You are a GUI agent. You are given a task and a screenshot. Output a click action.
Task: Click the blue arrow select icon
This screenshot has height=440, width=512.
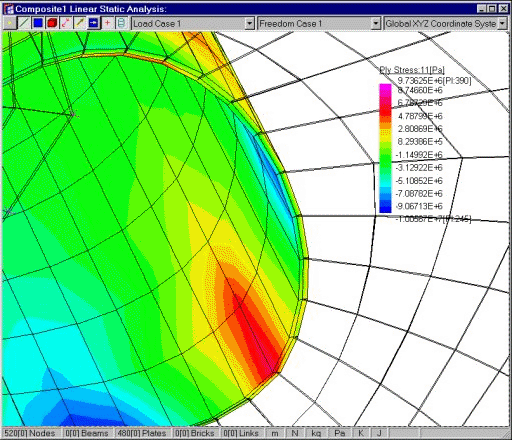click(x=94, y=23)
